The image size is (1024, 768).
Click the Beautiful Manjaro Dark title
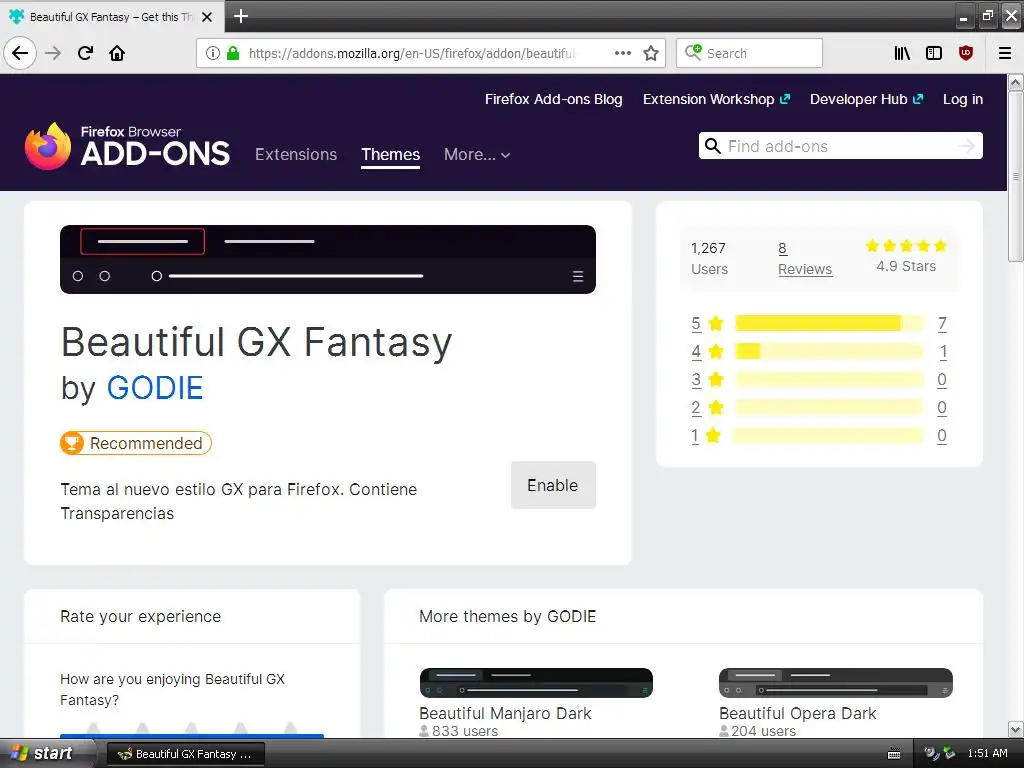[x=505, y=713]
